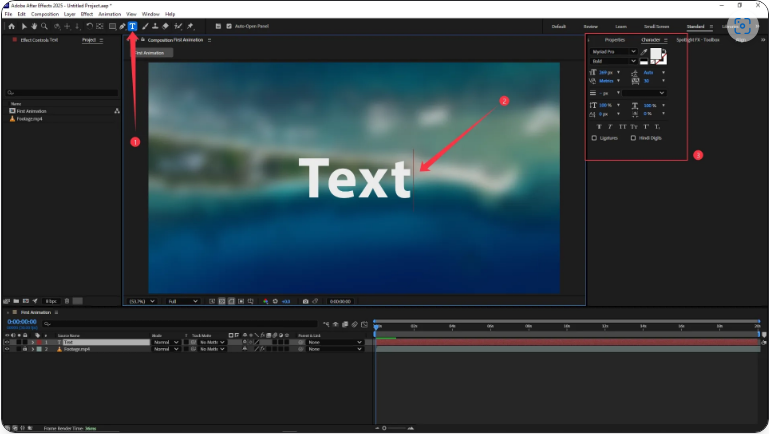Select the Type (T) tool

click(x=132, y=26)
